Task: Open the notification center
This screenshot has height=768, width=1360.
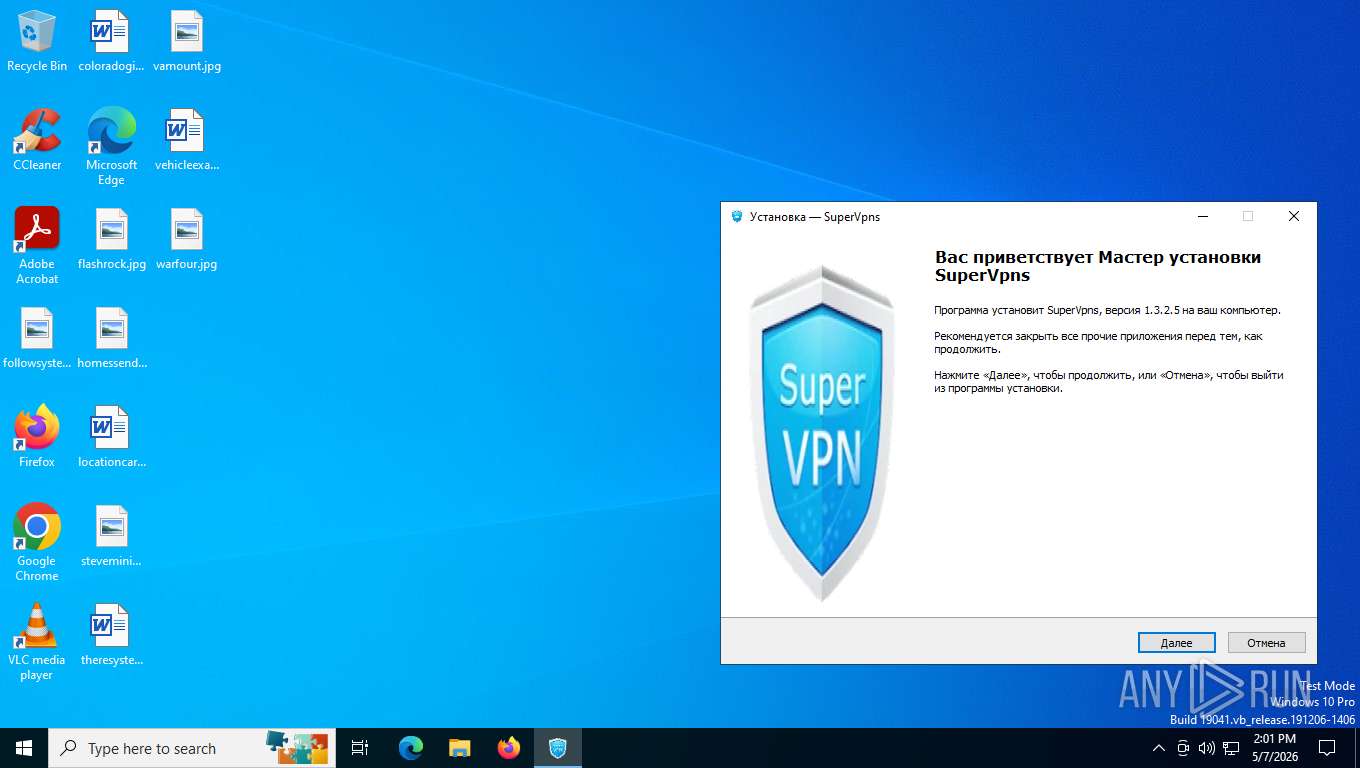Action: (x=1327, y=748)
